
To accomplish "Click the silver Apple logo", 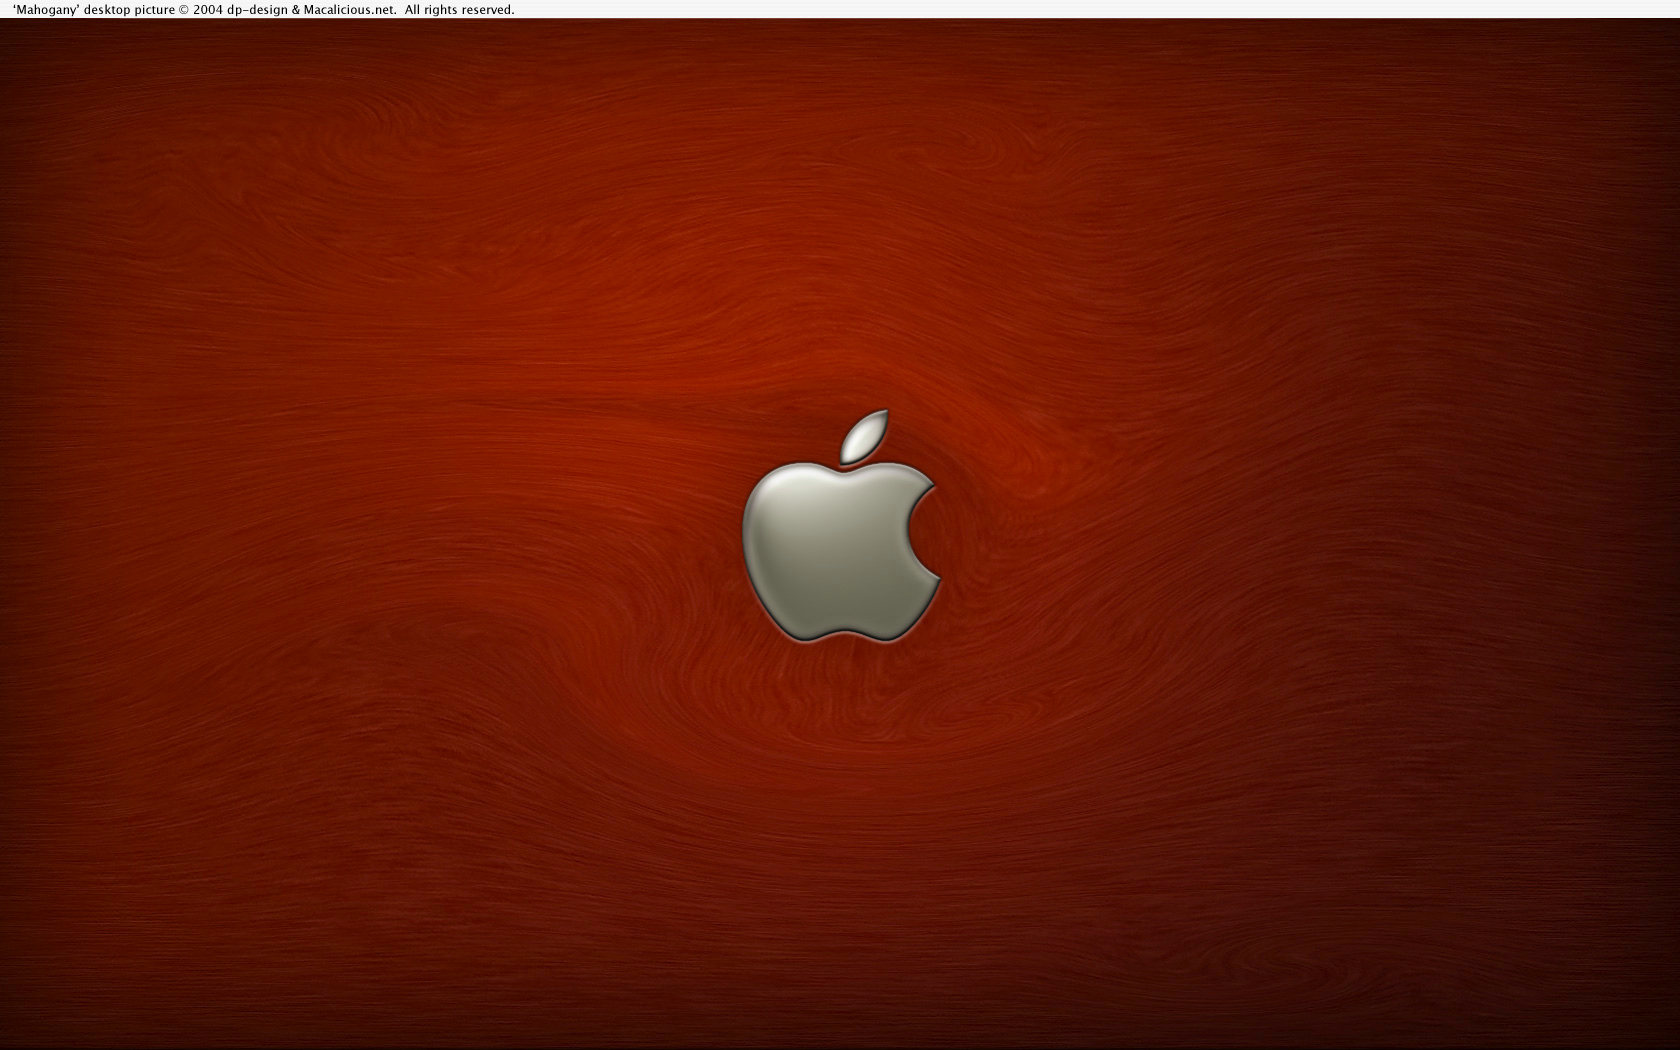I will pos(840,527).
